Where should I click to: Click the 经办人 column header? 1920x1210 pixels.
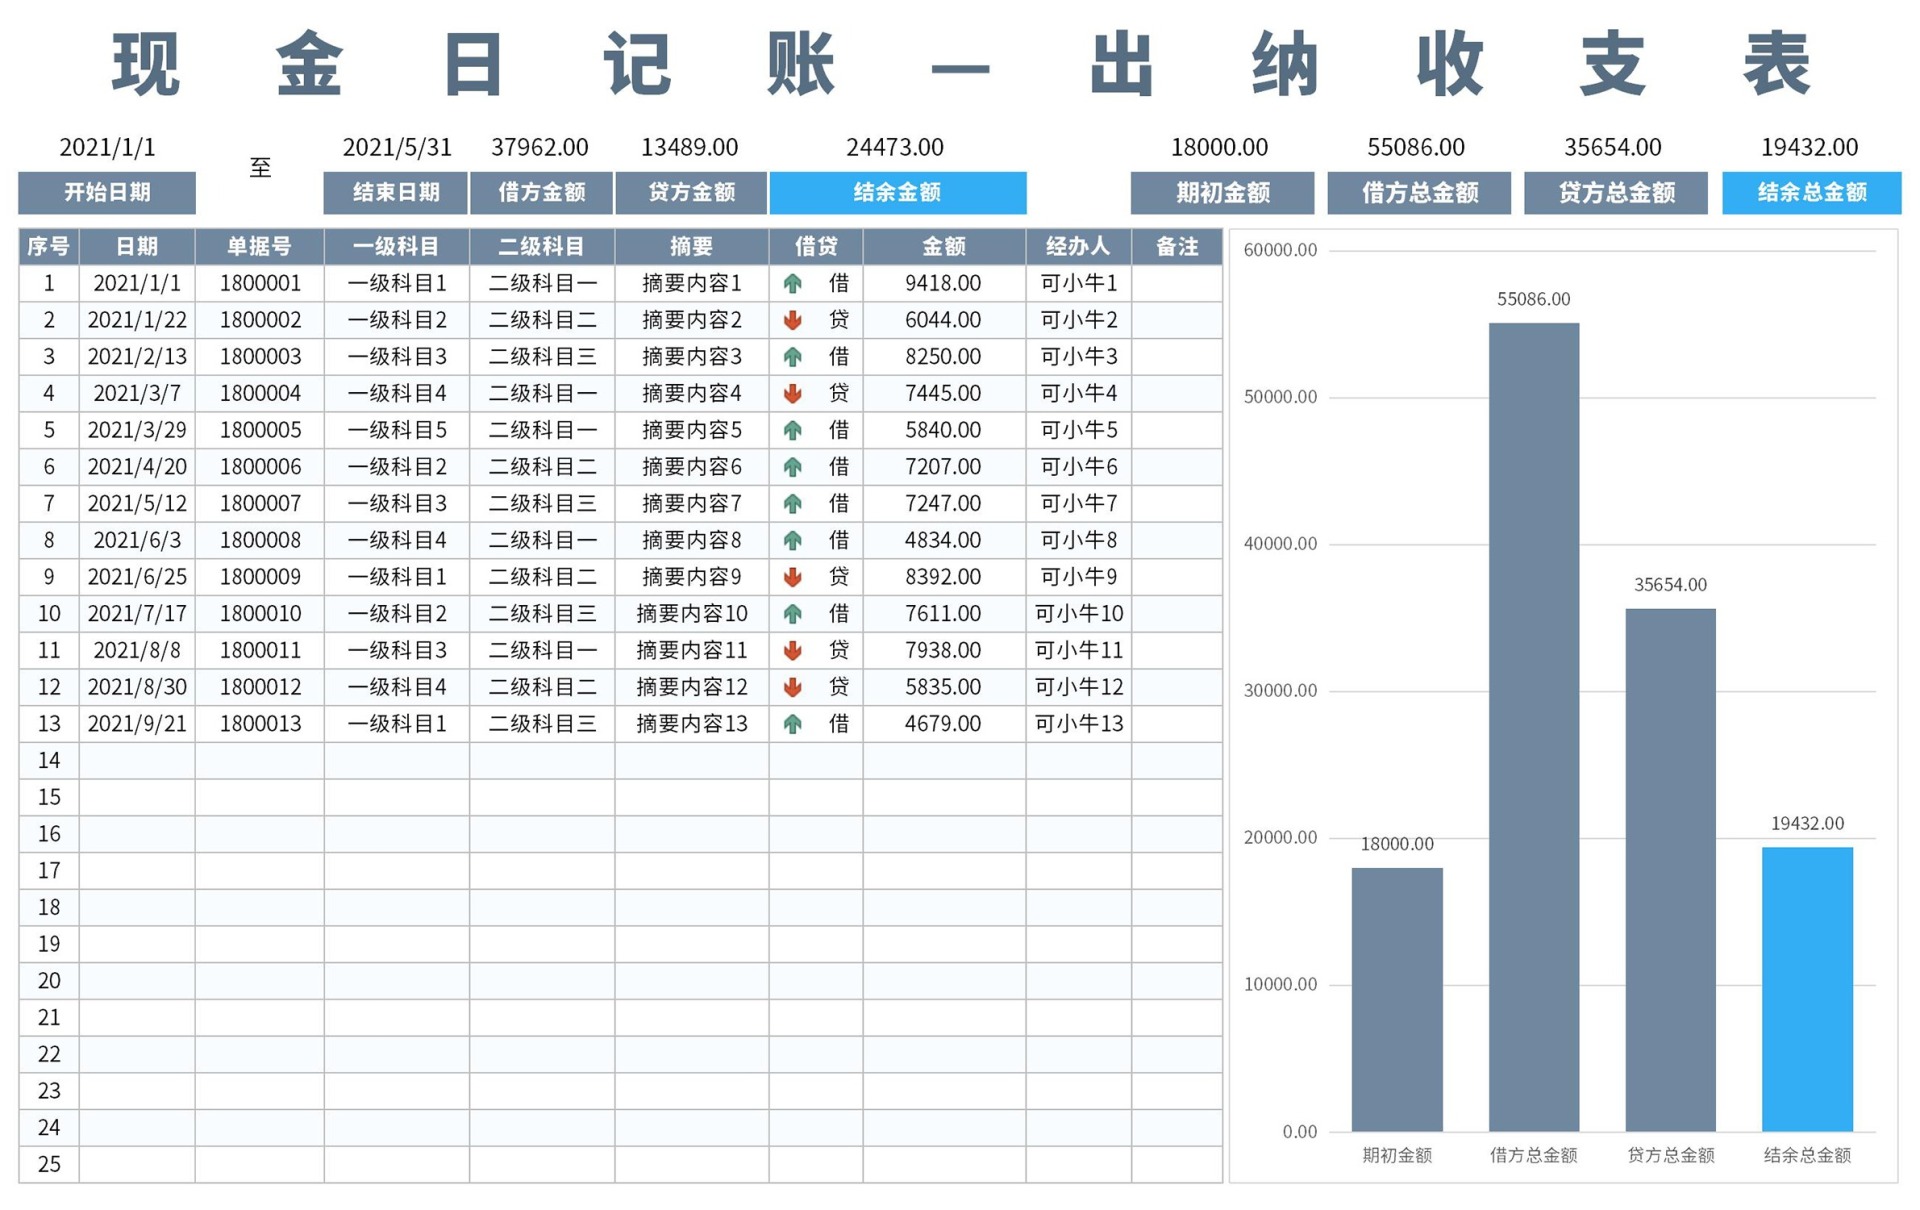1078,247
